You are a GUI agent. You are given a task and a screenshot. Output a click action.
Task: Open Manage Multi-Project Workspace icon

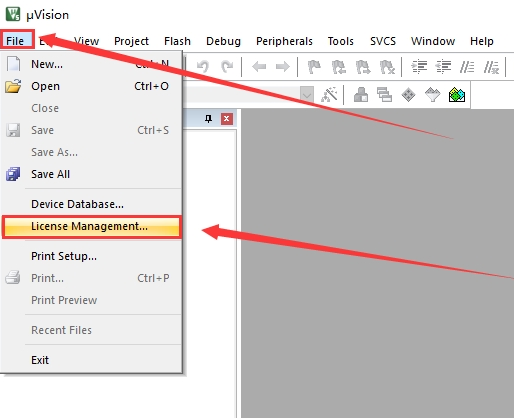pyautogui.click(x=384, y=95)
